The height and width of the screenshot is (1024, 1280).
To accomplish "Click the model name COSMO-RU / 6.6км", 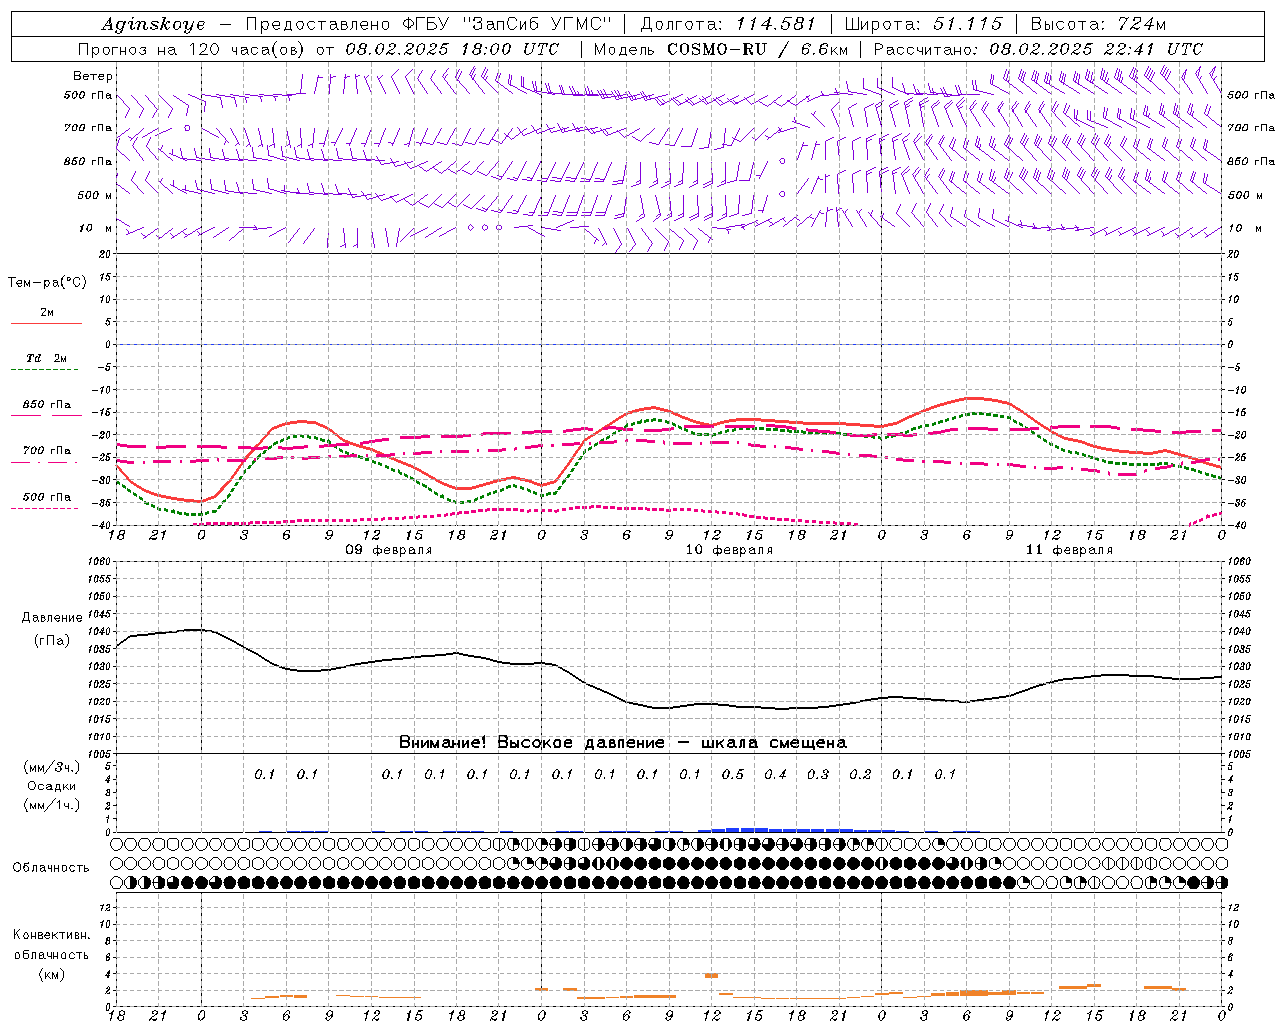I will (x=757, y=49).
